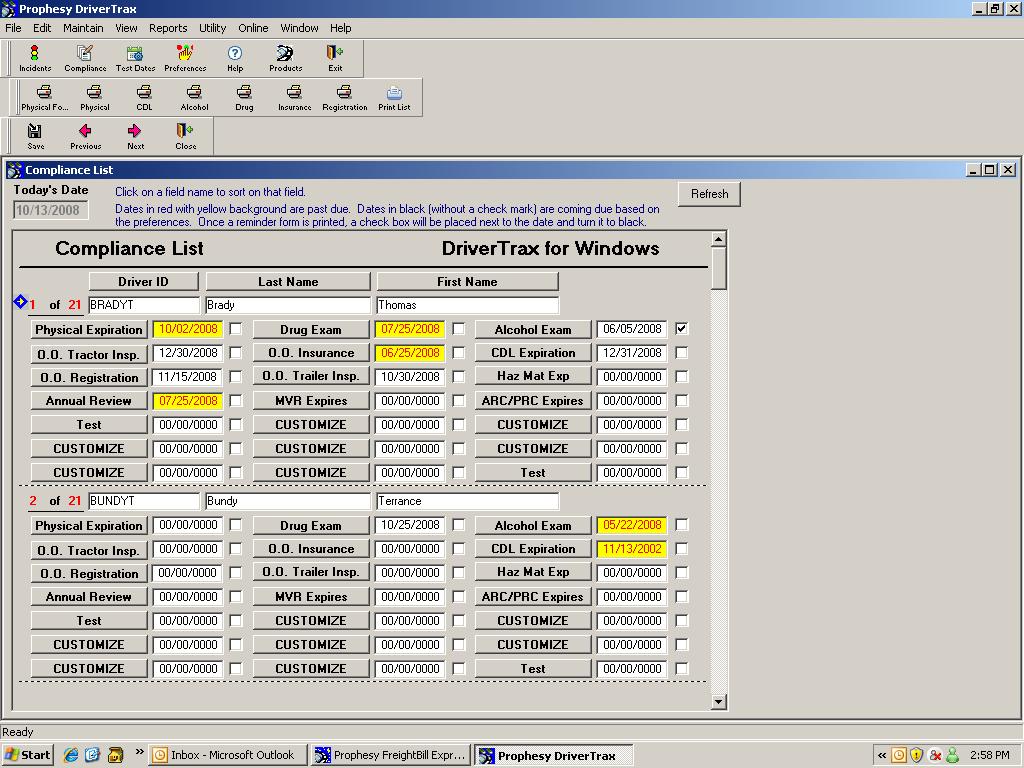
Task: Expand hidden system tray icons
Action: click(882, 756)
